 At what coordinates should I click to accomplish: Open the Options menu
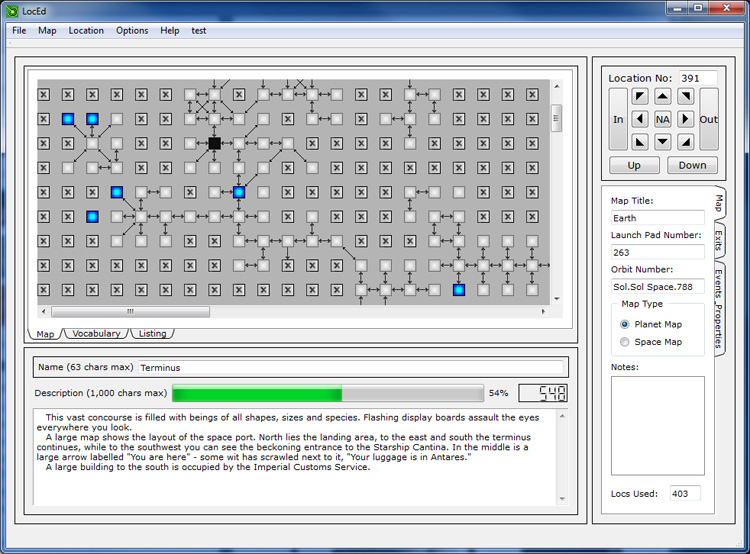tap(132, 31)
